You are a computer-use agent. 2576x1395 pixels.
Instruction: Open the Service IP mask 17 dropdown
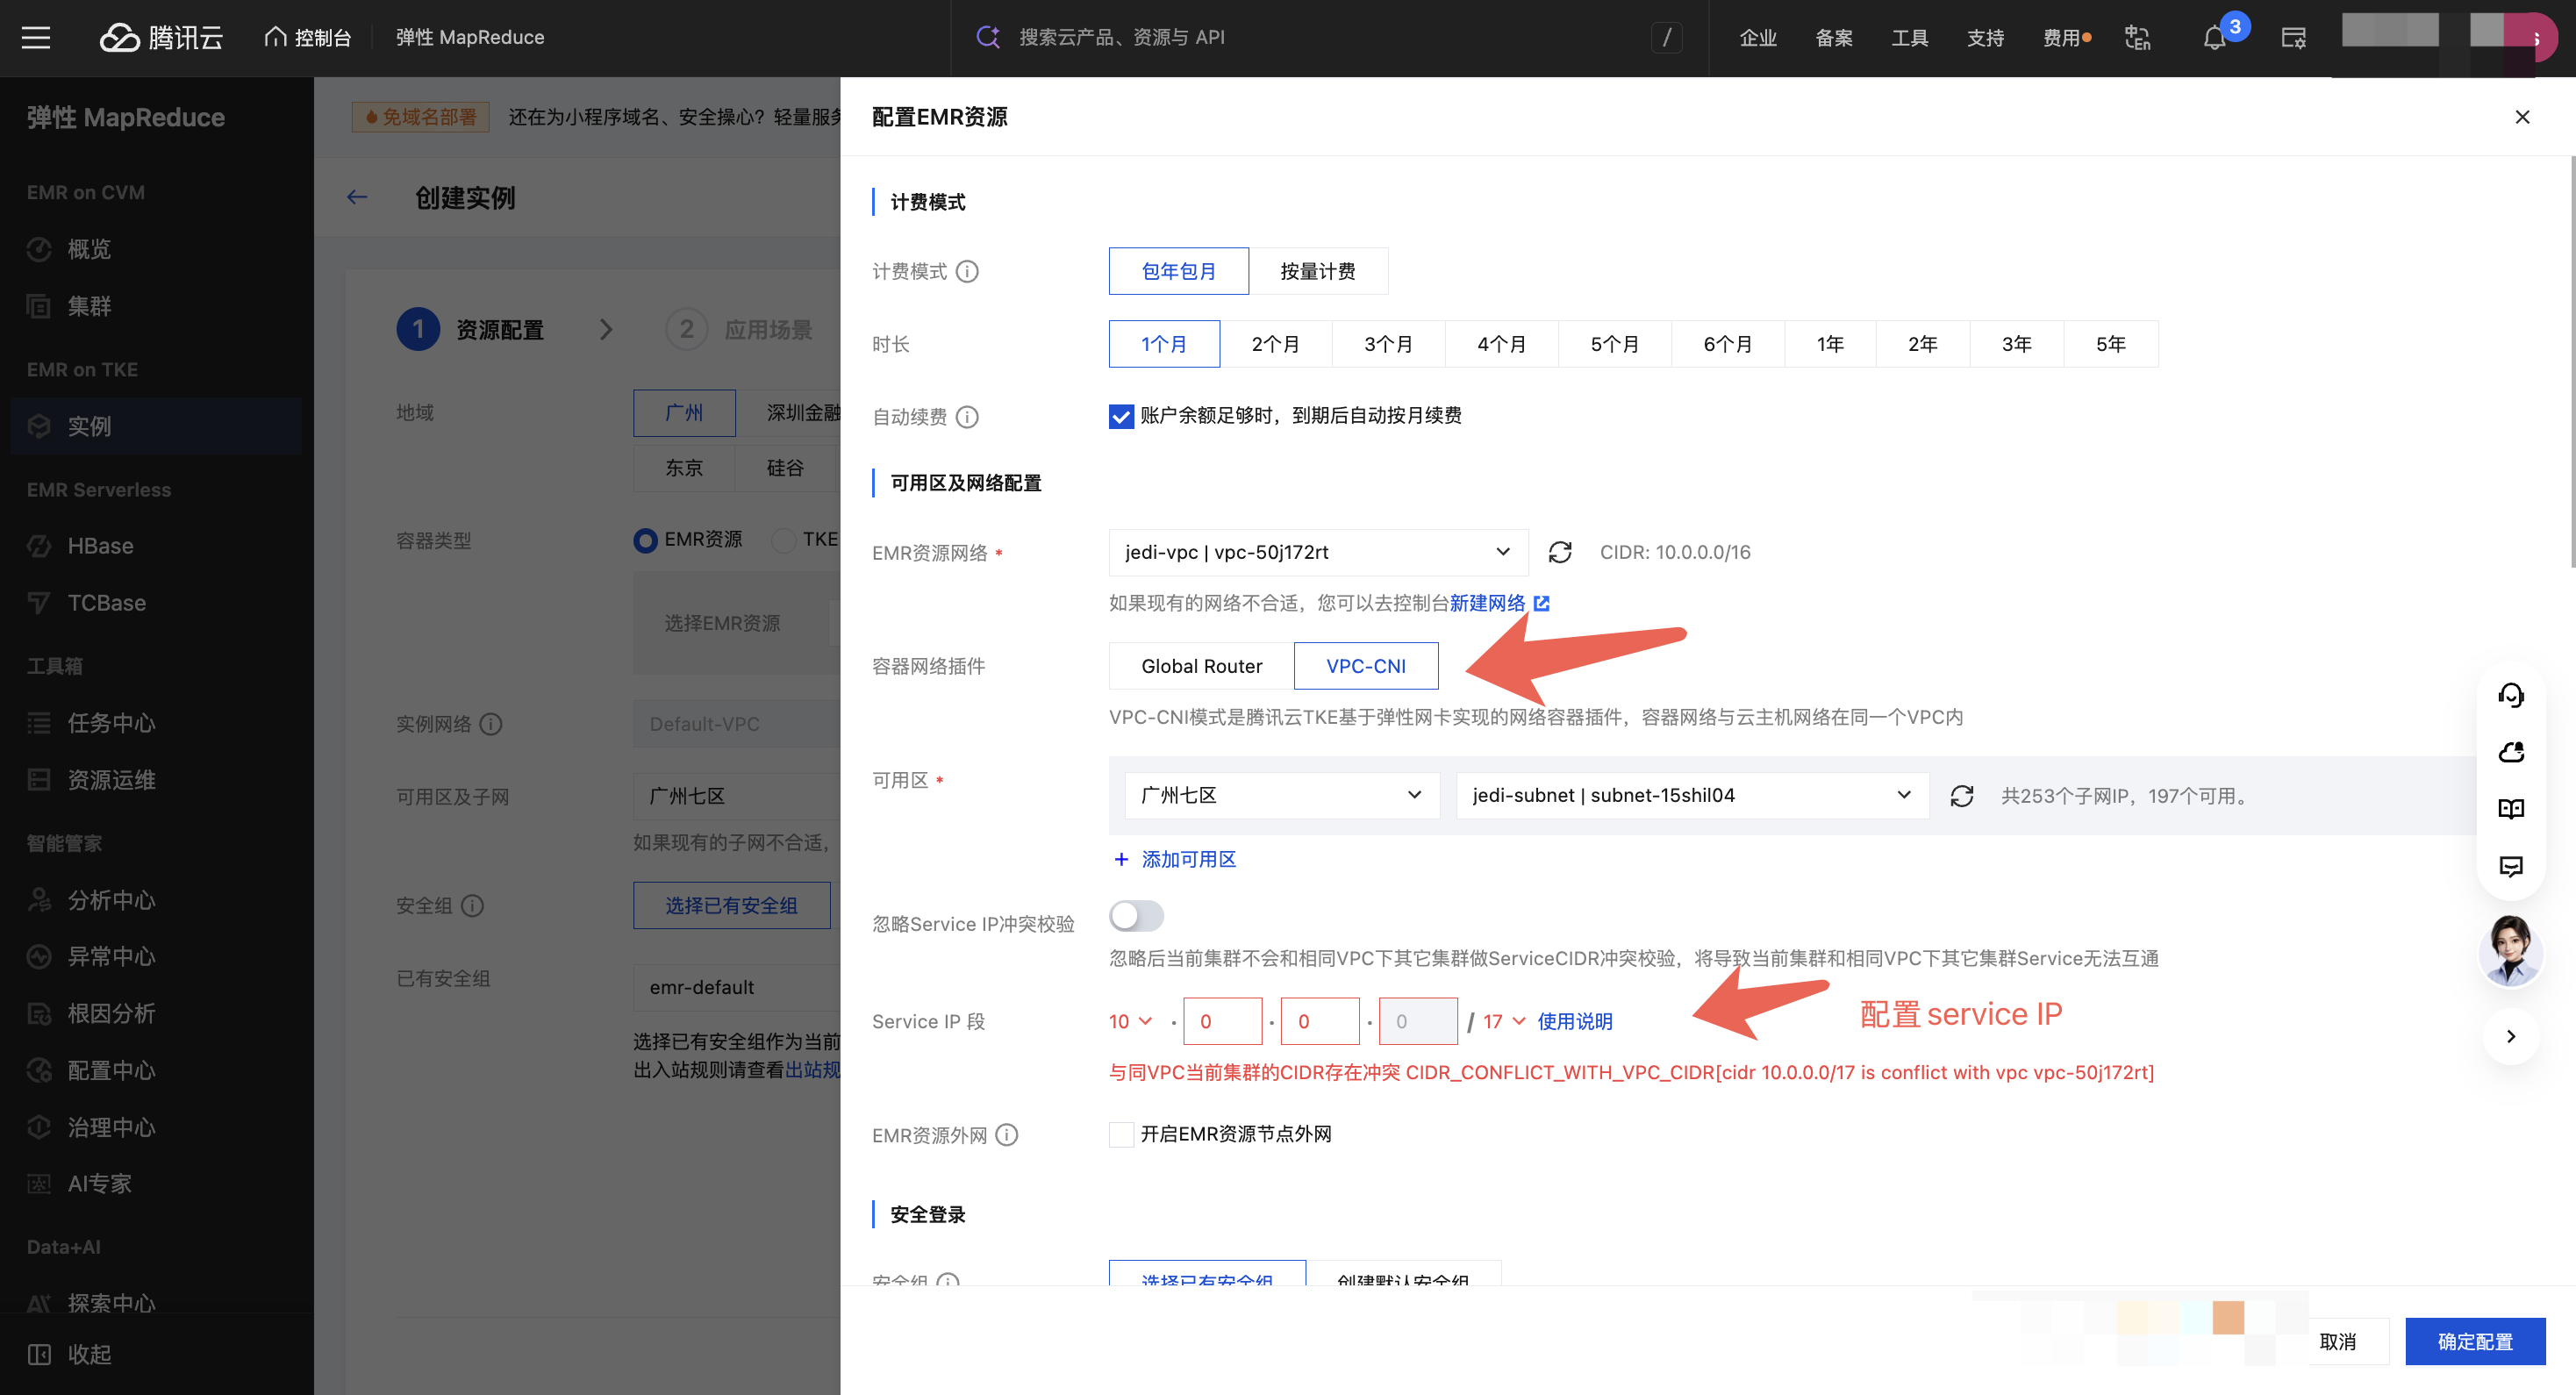1504,1021
